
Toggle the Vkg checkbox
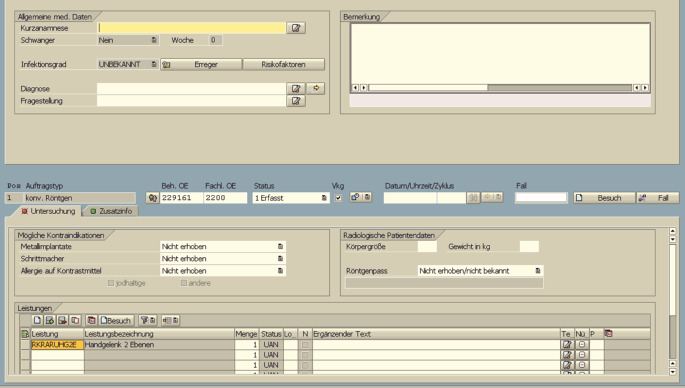338,198
